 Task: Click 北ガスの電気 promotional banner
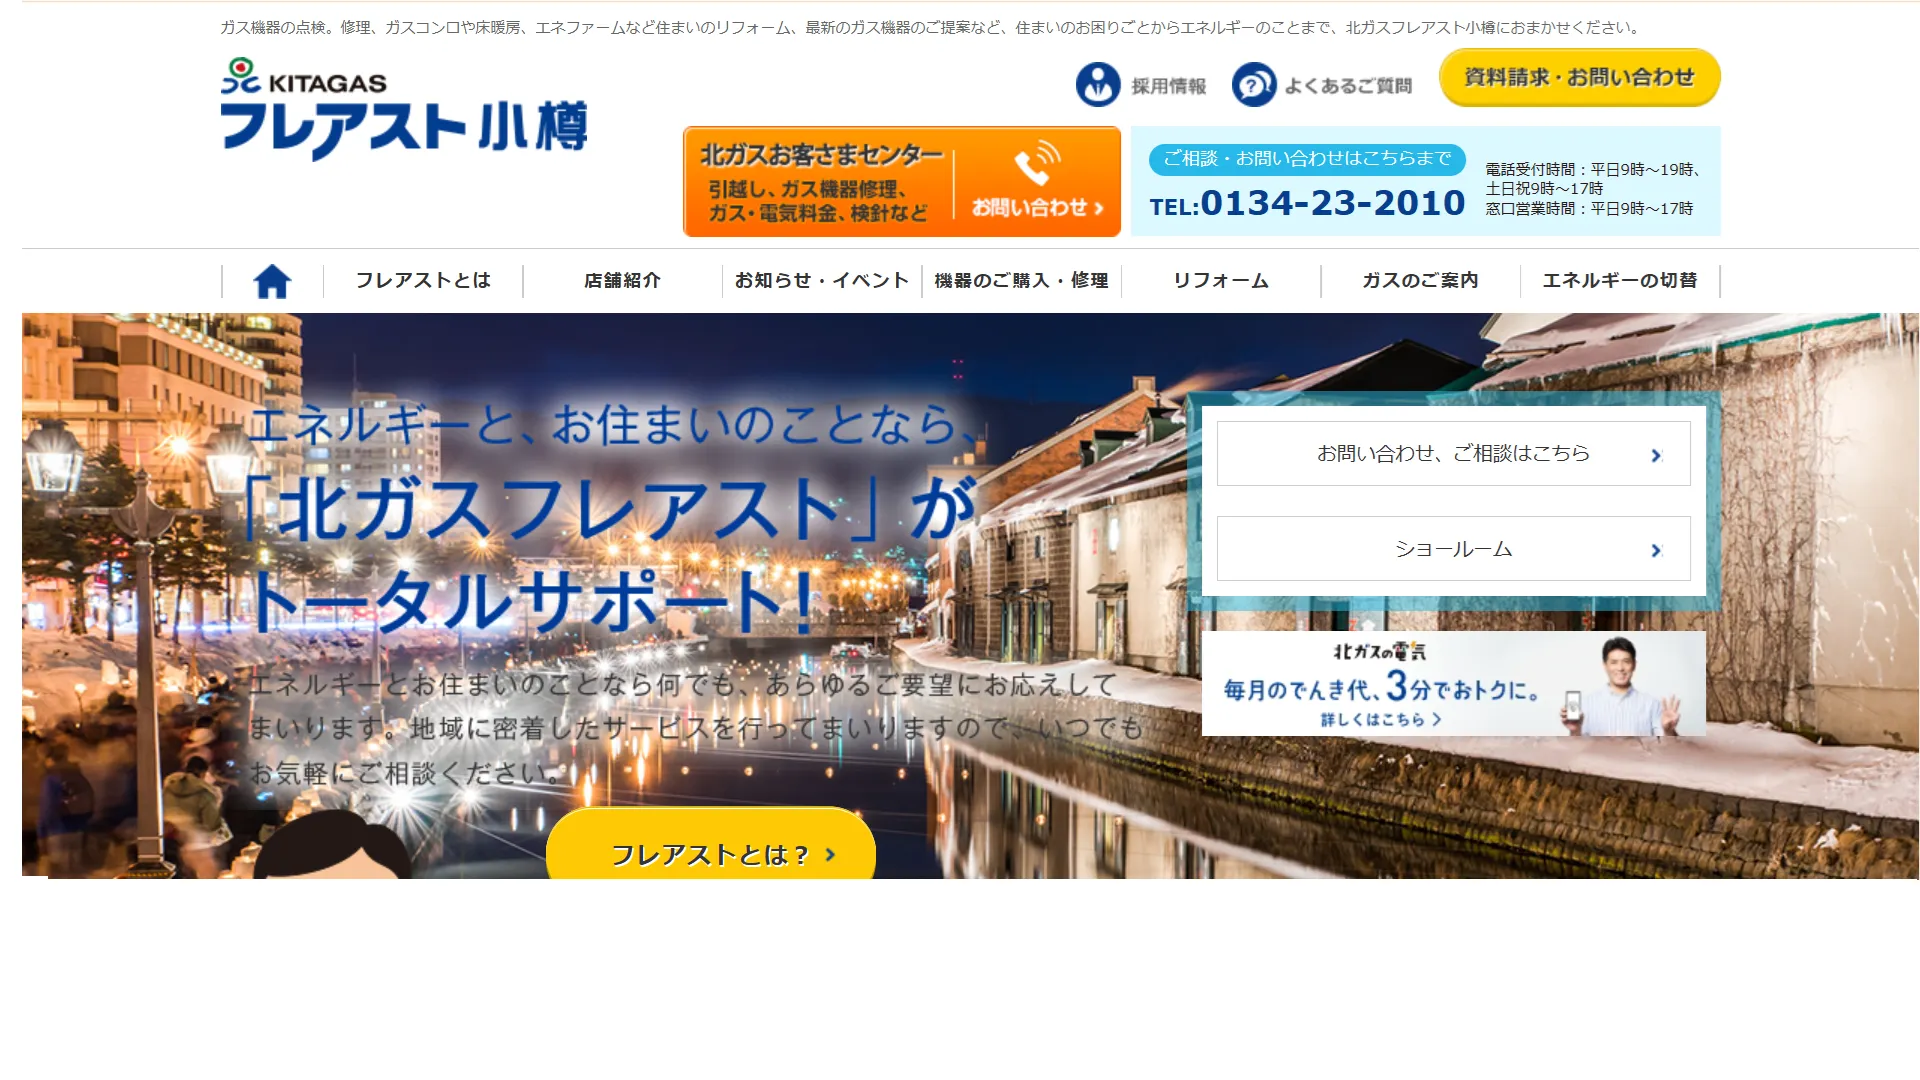click(x=1454, y=684)
